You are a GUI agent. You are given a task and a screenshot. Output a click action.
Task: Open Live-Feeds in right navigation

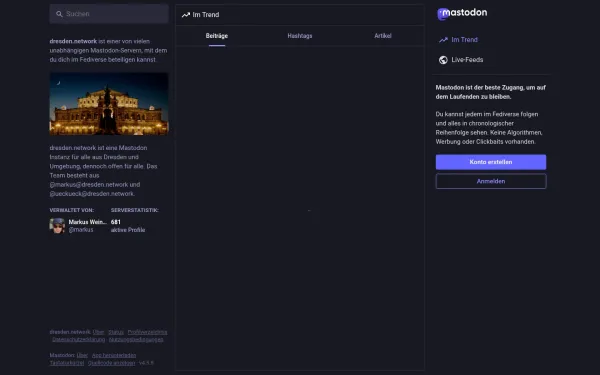pos(461,60)
